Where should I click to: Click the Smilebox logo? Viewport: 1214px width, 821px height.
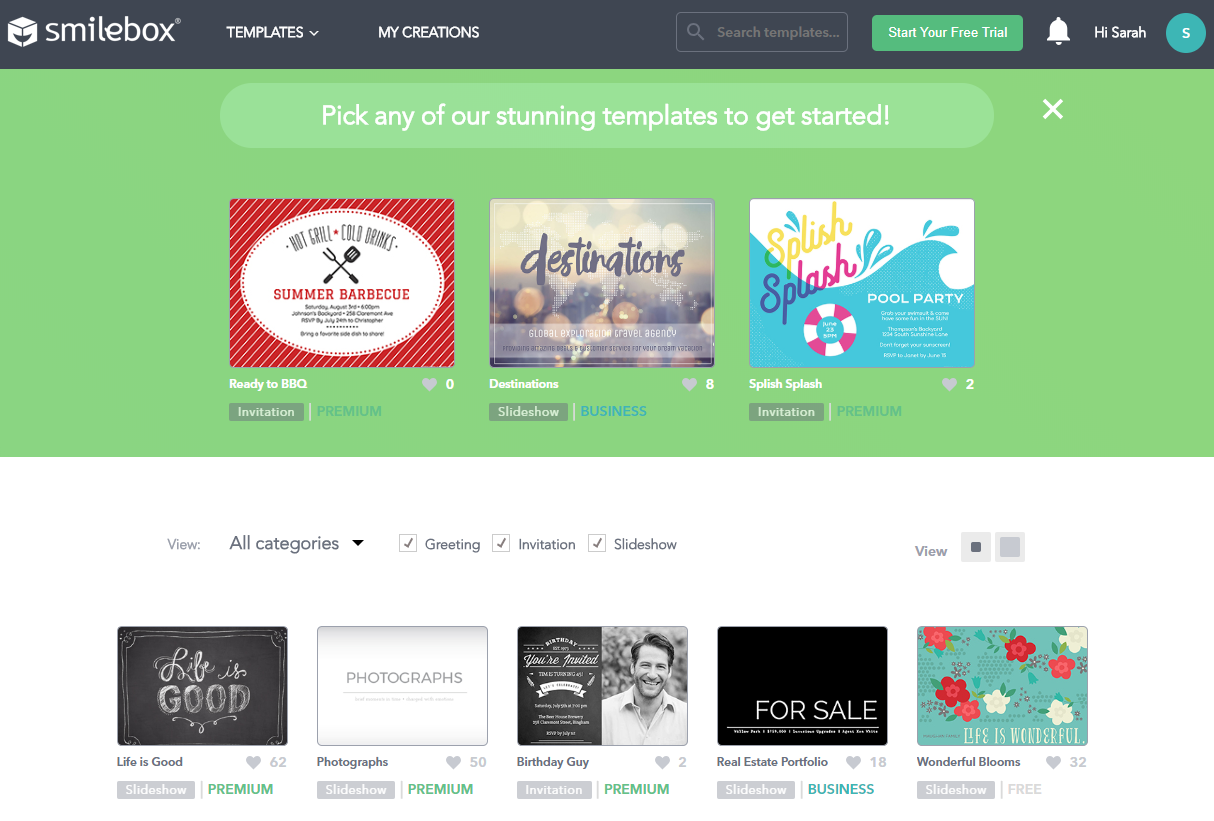coord(94,31)
